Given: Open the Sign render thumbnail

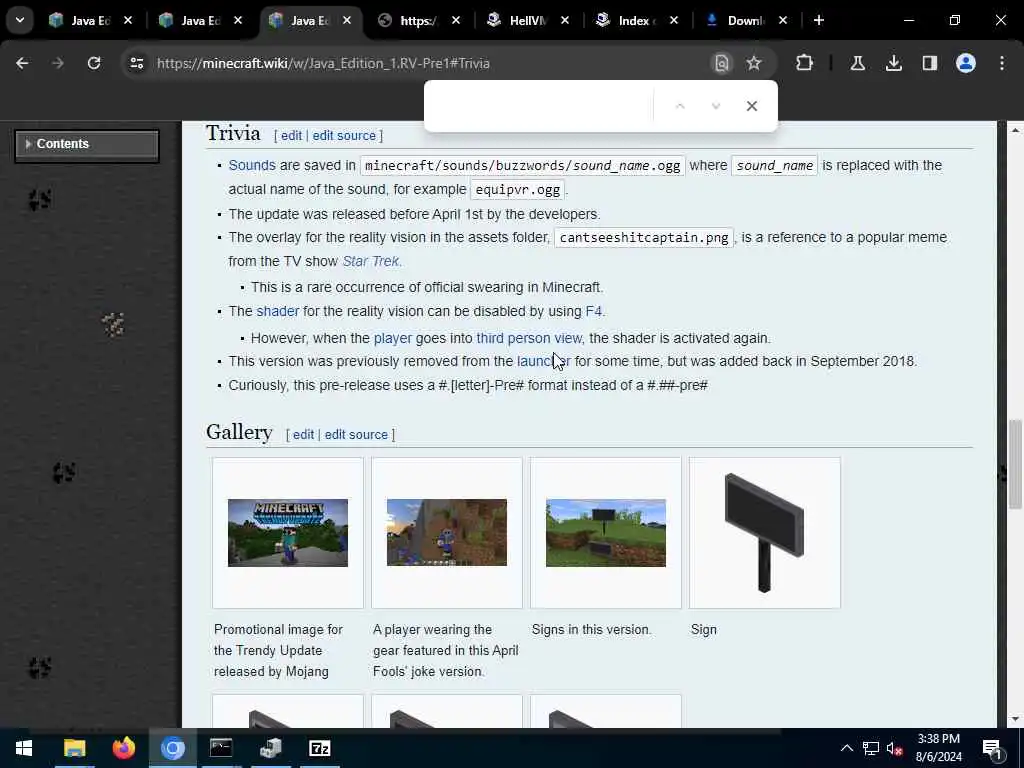Looking at the screenshot, I should pos(765,533).
